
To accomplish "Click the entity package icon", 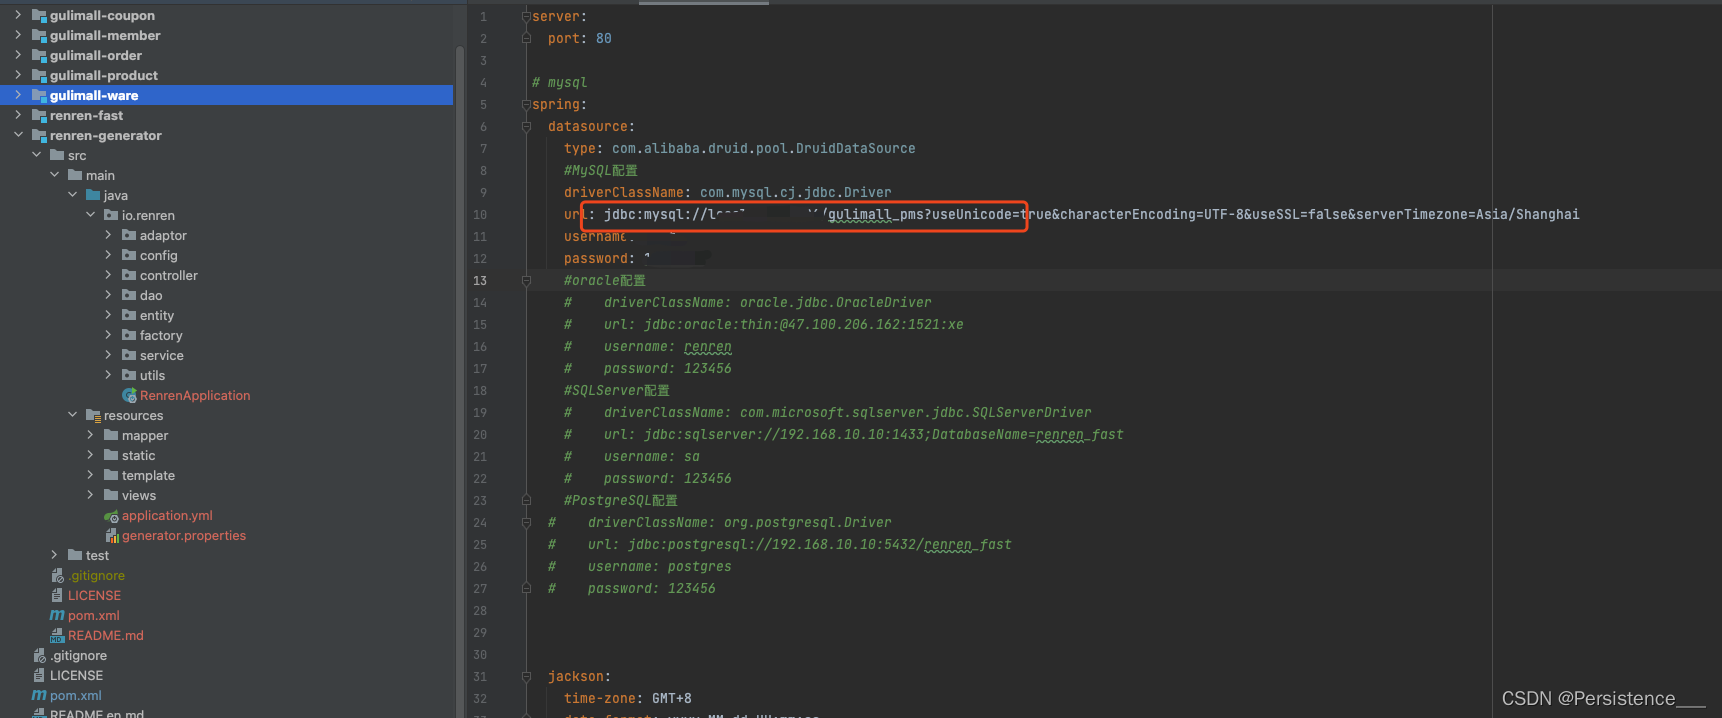I will [129, 315].
